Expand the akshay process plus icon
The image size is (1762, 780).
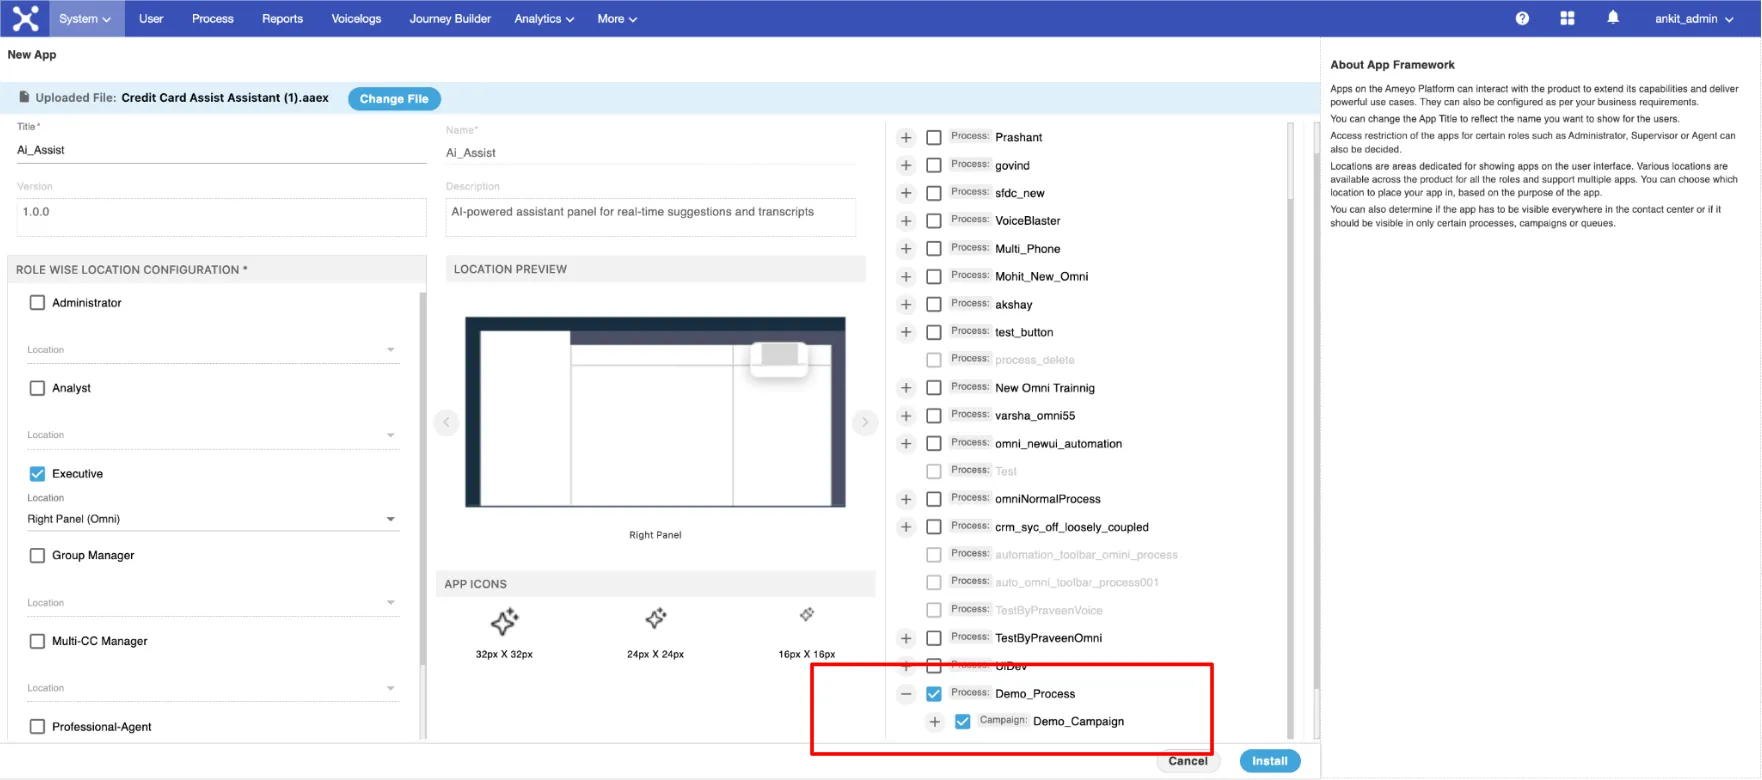click(906, 304)
